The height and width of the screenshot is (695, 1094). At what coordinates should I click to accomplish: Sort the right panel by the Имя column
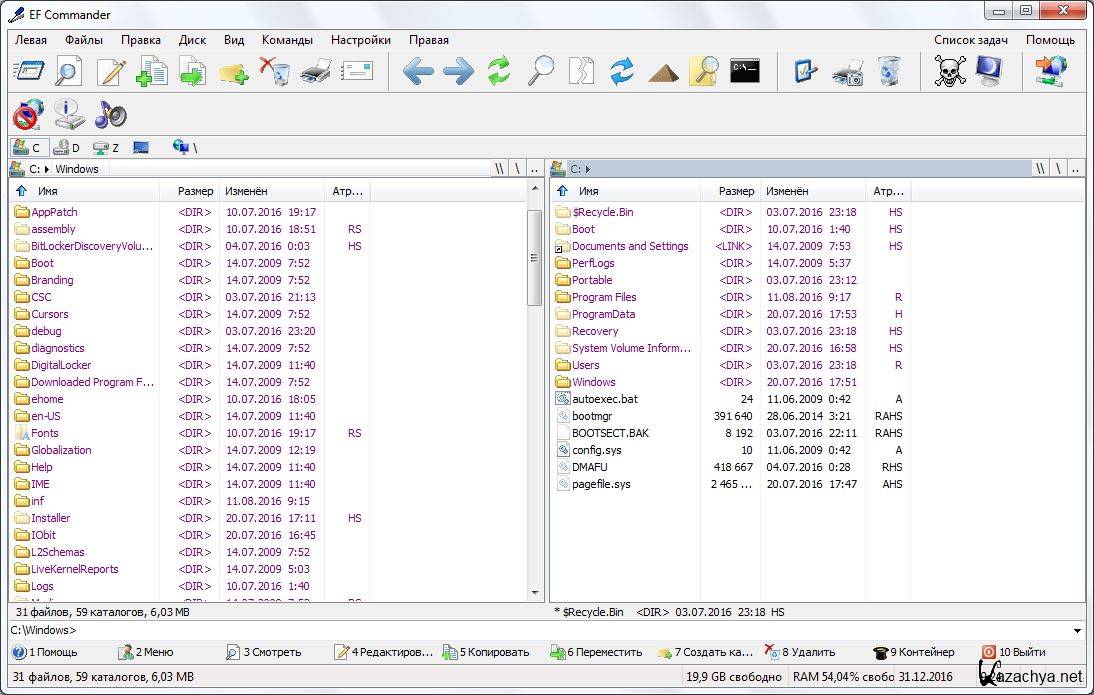point(589,191)
